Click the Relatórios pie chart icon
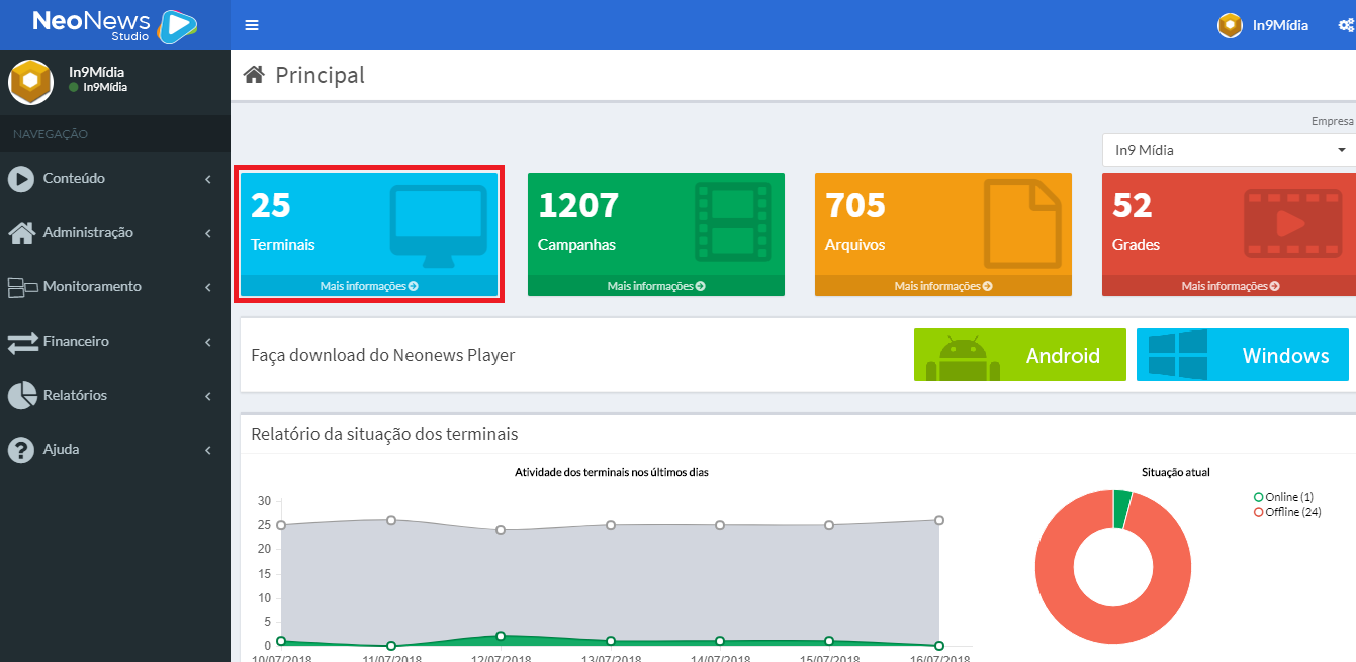1356x662 pixels. point(21,396)
